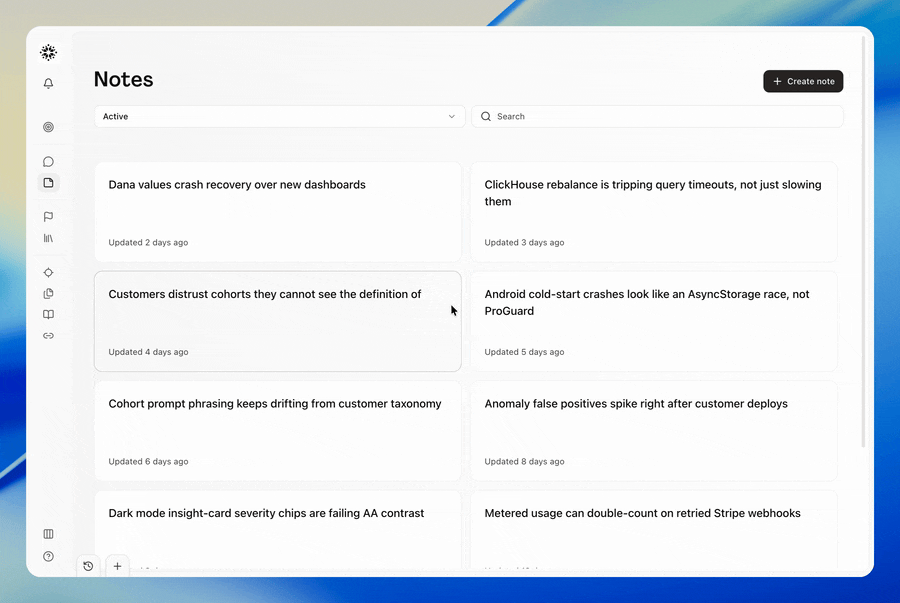The image size is (900, 603).
Task: Click 'Updated 8 days ago' text
Action: 524,462
